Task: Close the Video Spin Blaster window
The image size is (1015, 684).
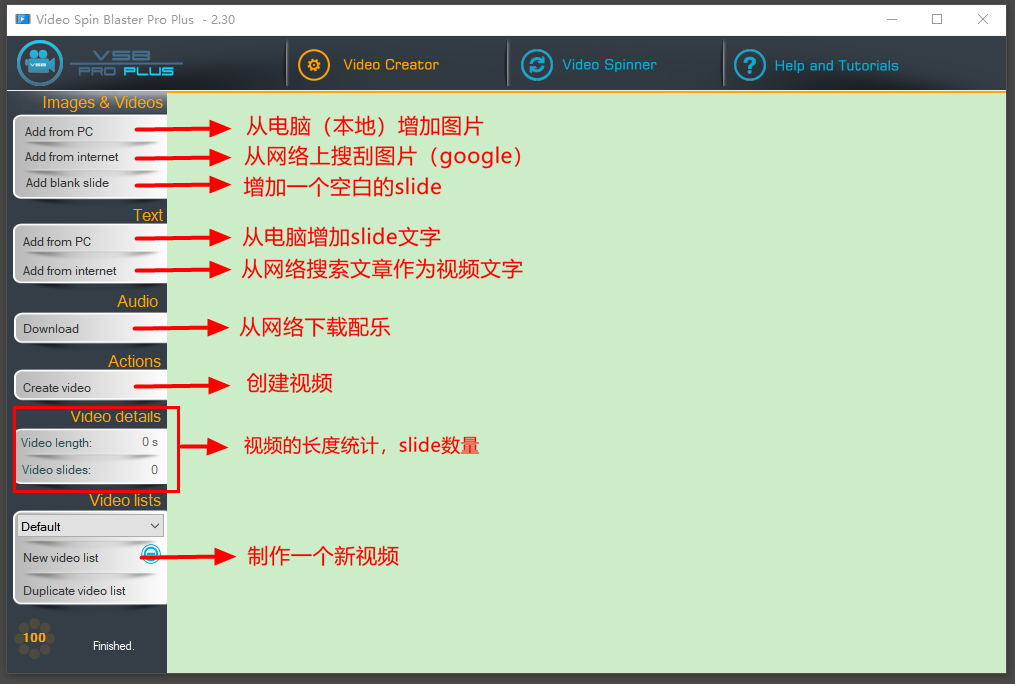Action: [x=983, y=19]
